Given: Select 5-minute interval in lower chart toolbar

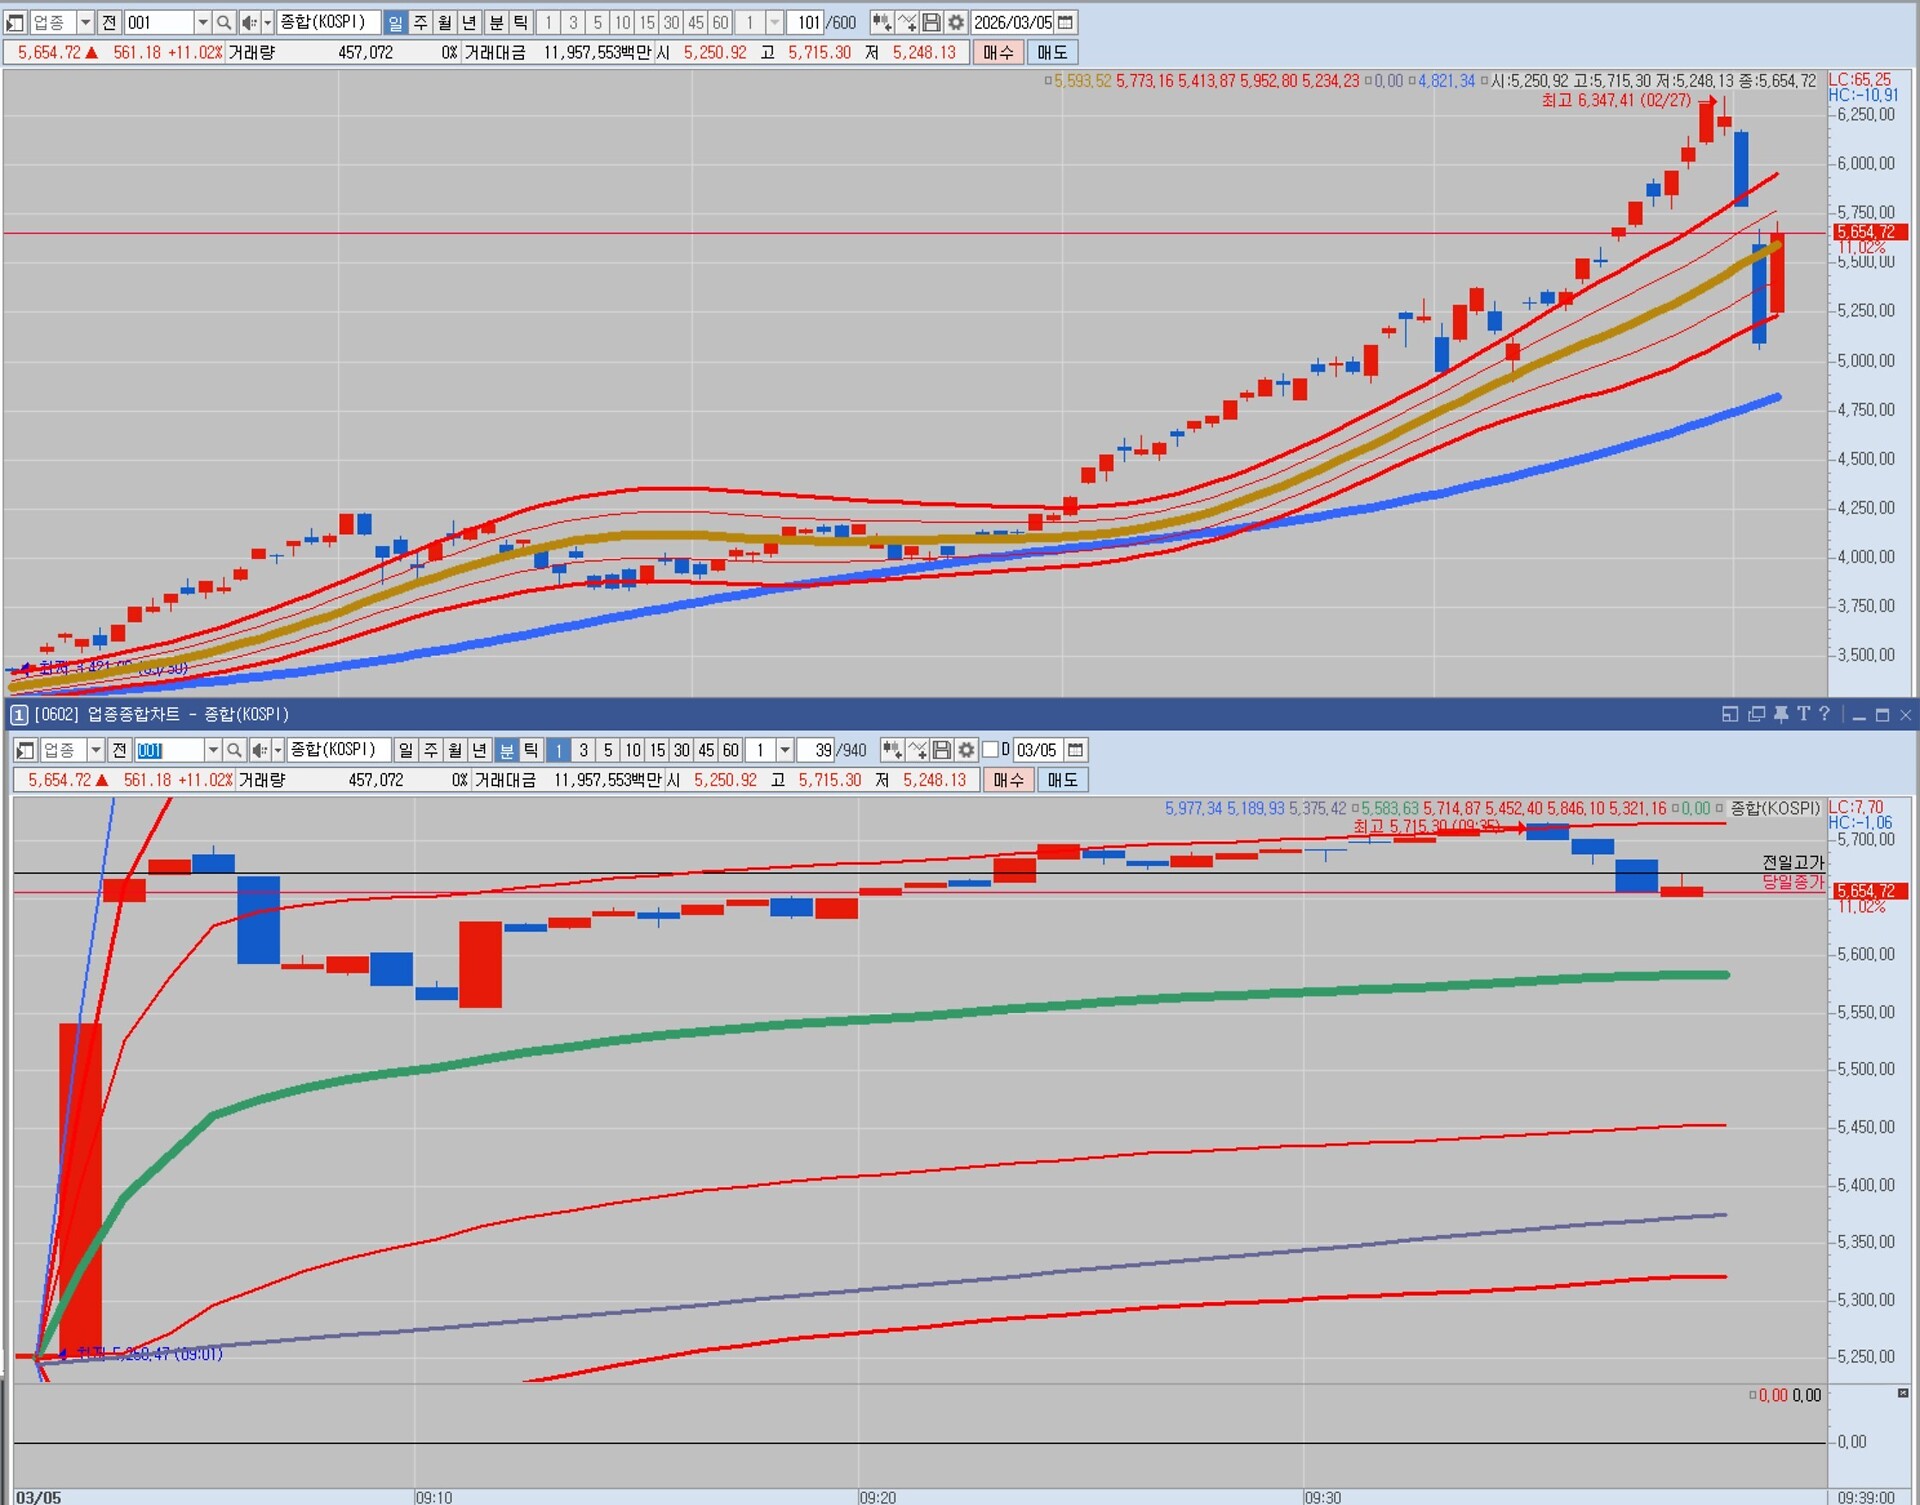Looking at the screenshot, I should tap(608, 750).
